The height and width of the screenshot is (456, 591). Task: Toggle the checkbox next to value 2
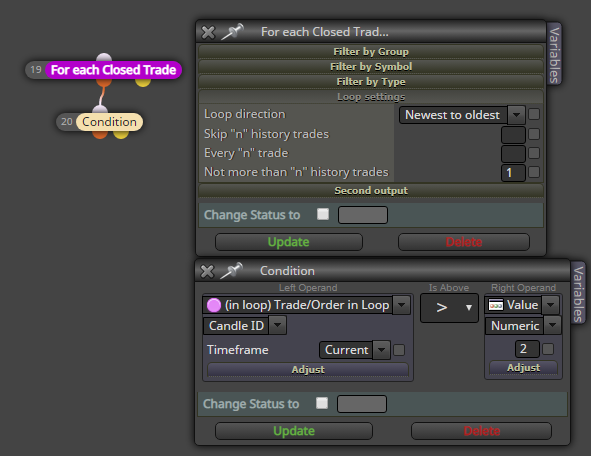(548, 349)
